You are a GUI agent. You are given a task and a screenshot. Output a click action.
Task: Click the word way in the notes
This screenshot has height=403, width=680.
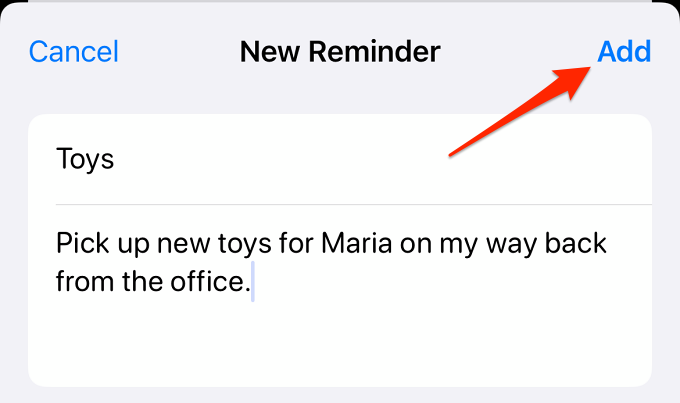pyautogui.click(x=512, y=246)
